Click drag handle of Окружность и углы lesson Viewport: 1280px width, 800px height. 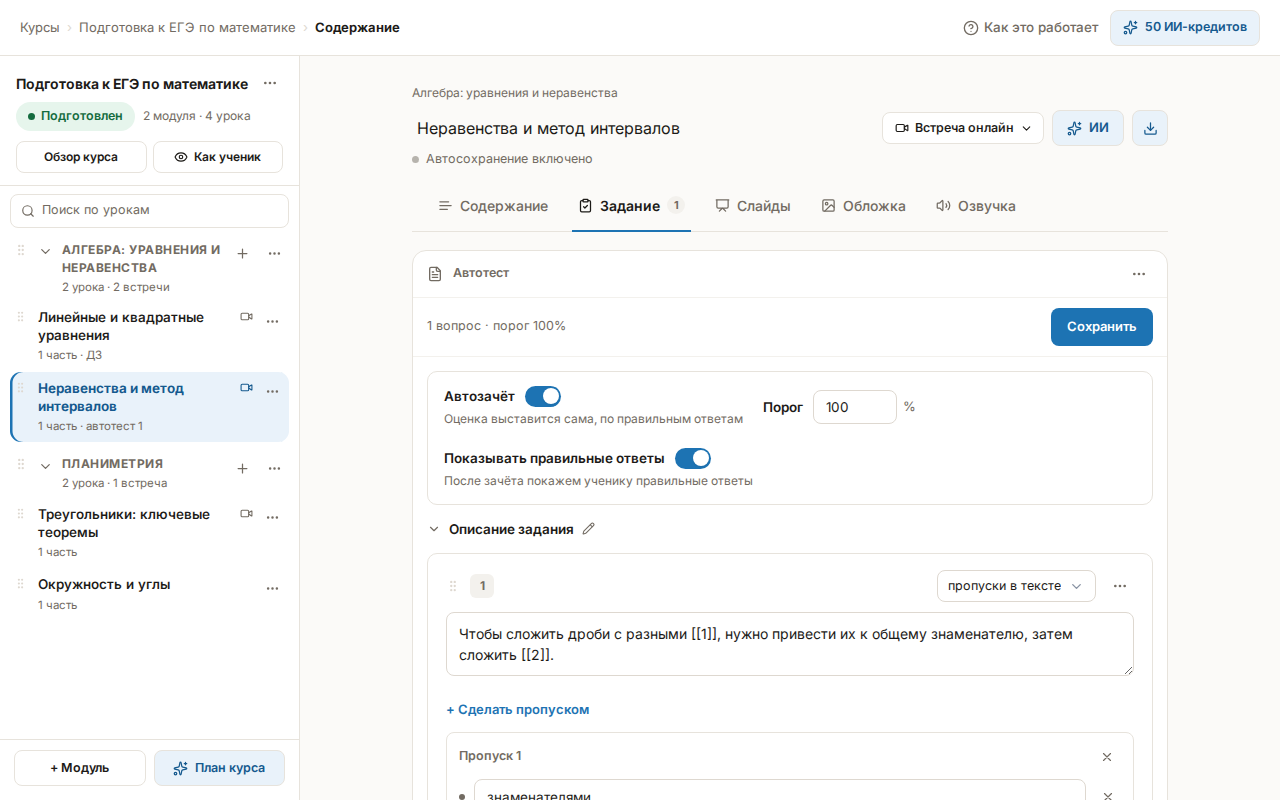[x=21, y=584]
